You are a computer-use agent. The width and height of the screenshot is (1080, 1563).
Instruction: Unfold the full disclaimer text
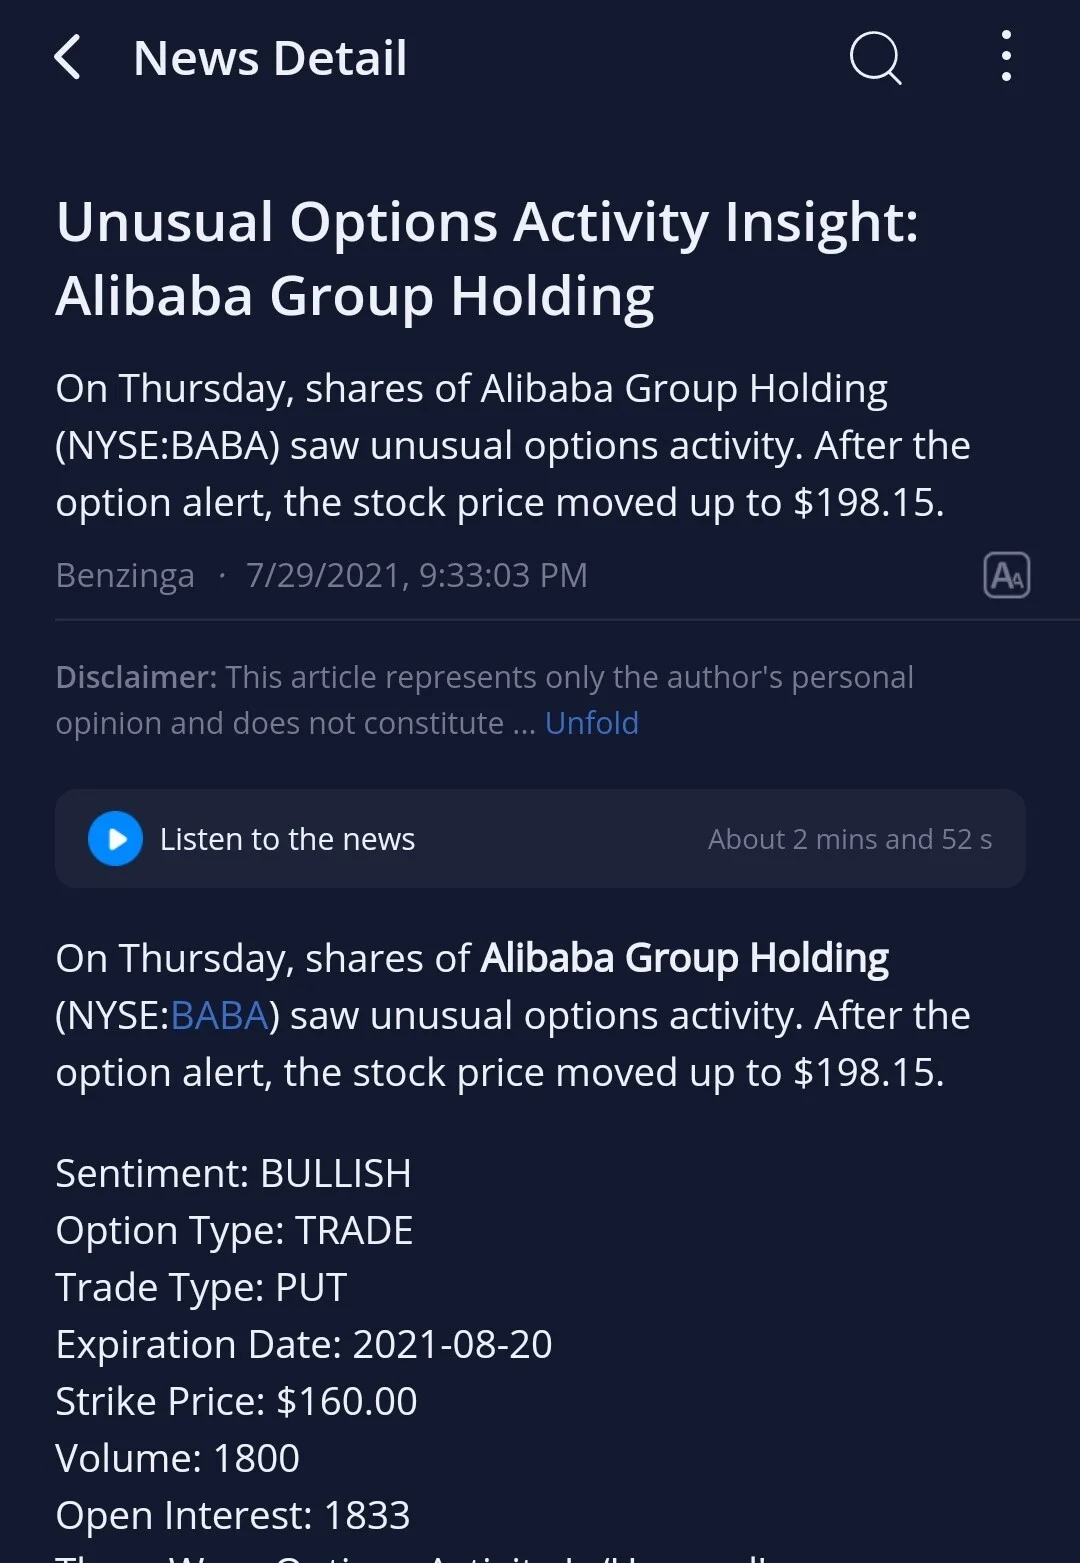tap(592, 723)
